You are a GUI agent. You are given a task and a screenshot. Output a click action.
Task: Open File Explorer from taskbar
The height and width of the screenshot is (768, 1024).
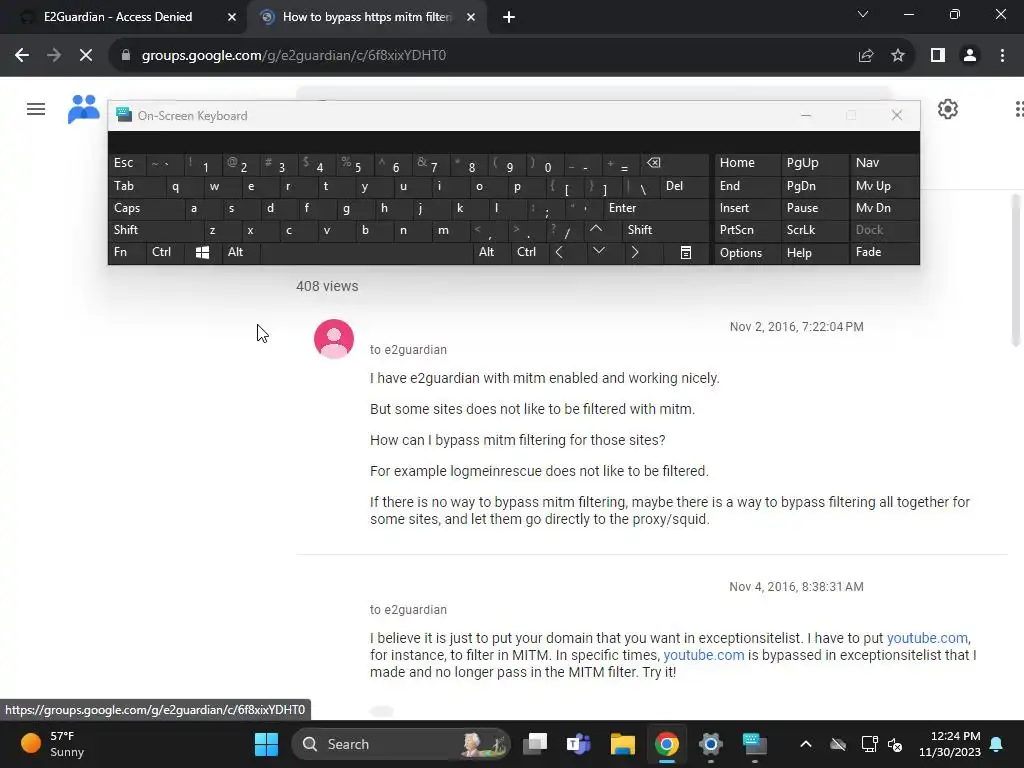pos(622,744)
